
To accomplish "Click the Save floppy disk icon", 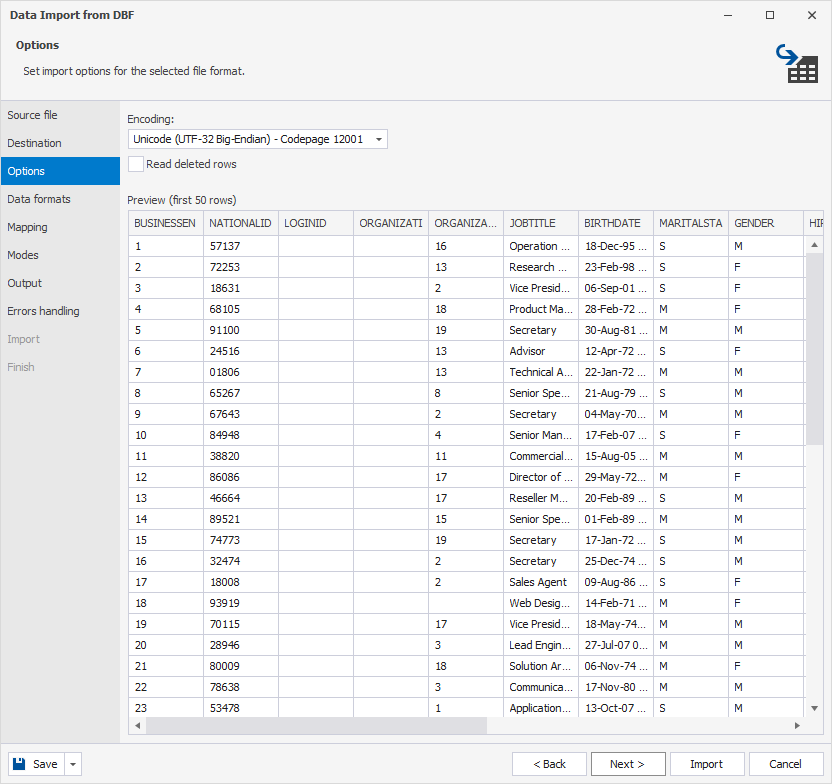I will coord(19,764).
